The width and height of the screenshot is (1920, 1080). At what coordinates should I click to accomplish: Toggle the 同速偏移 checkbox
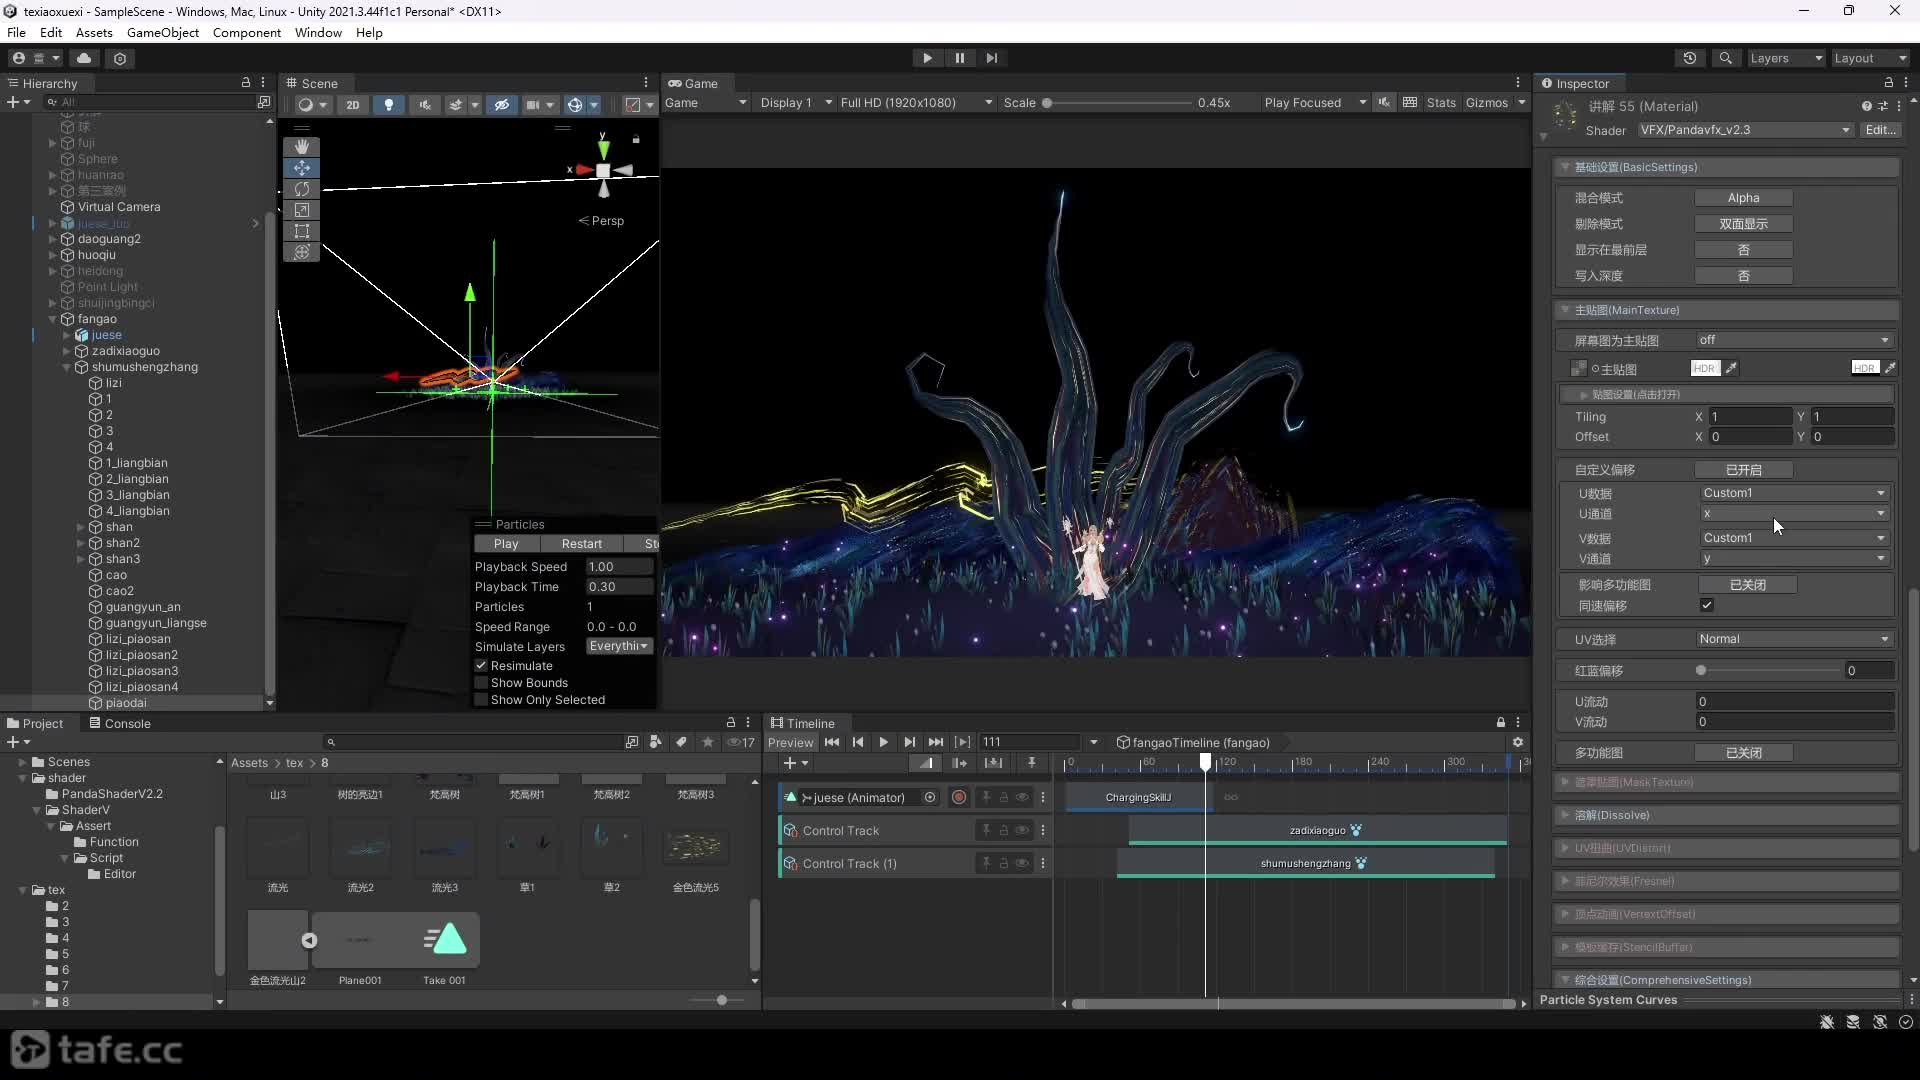1707,605
